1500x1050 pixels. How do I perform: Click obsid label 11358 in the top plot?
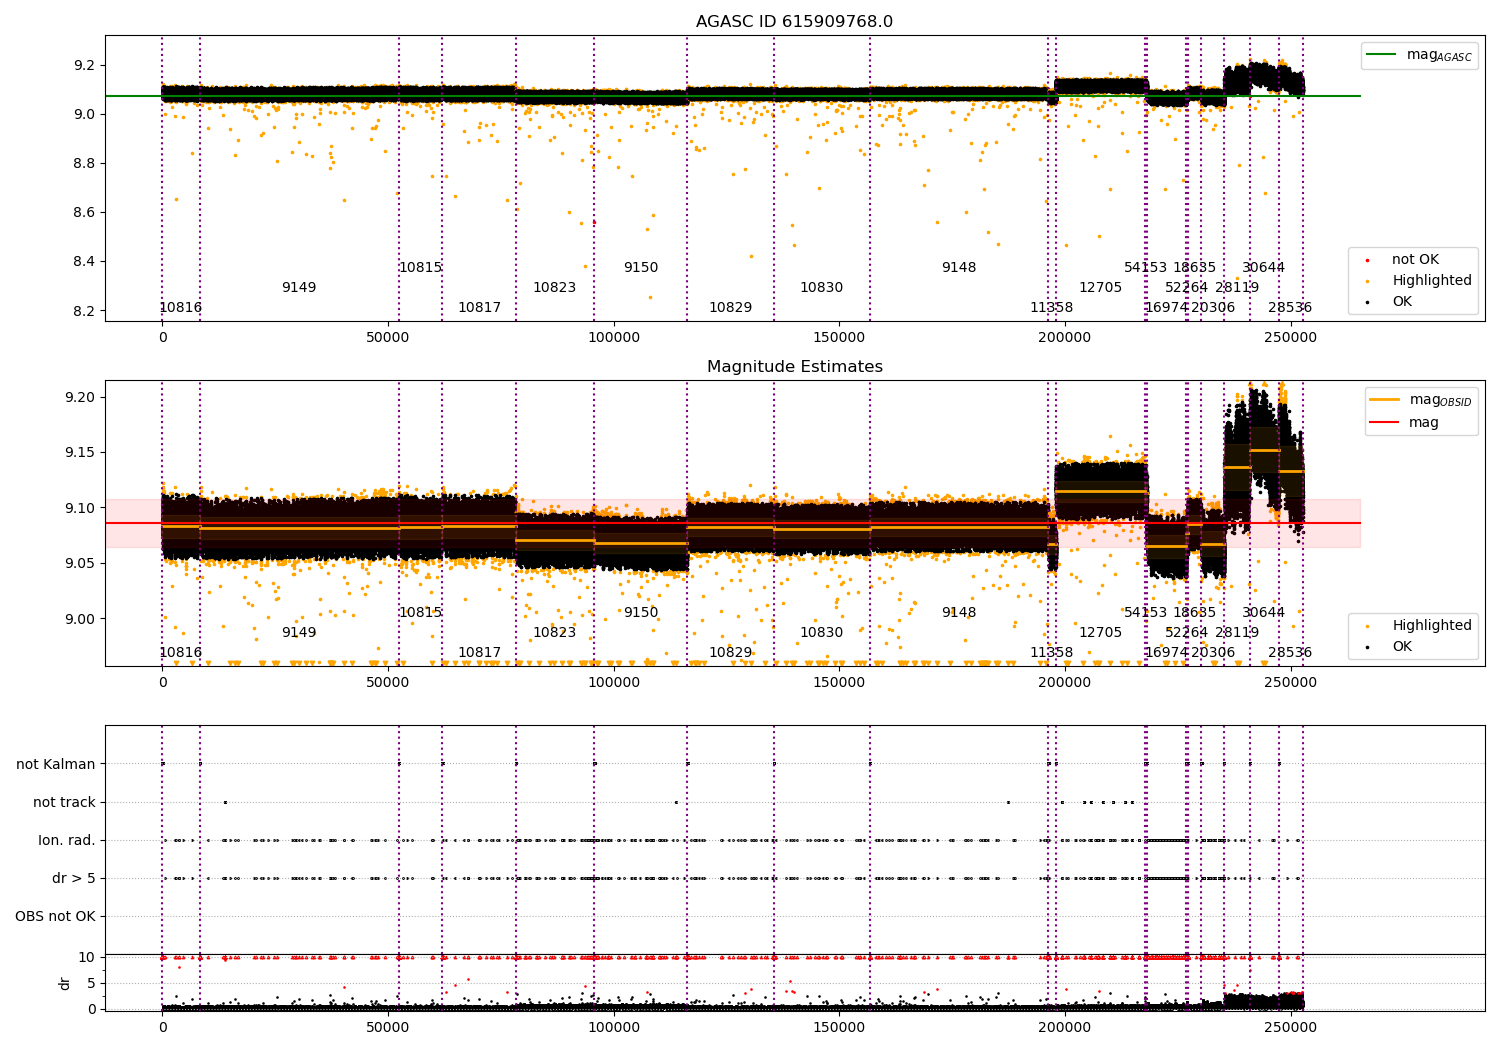1052,308
